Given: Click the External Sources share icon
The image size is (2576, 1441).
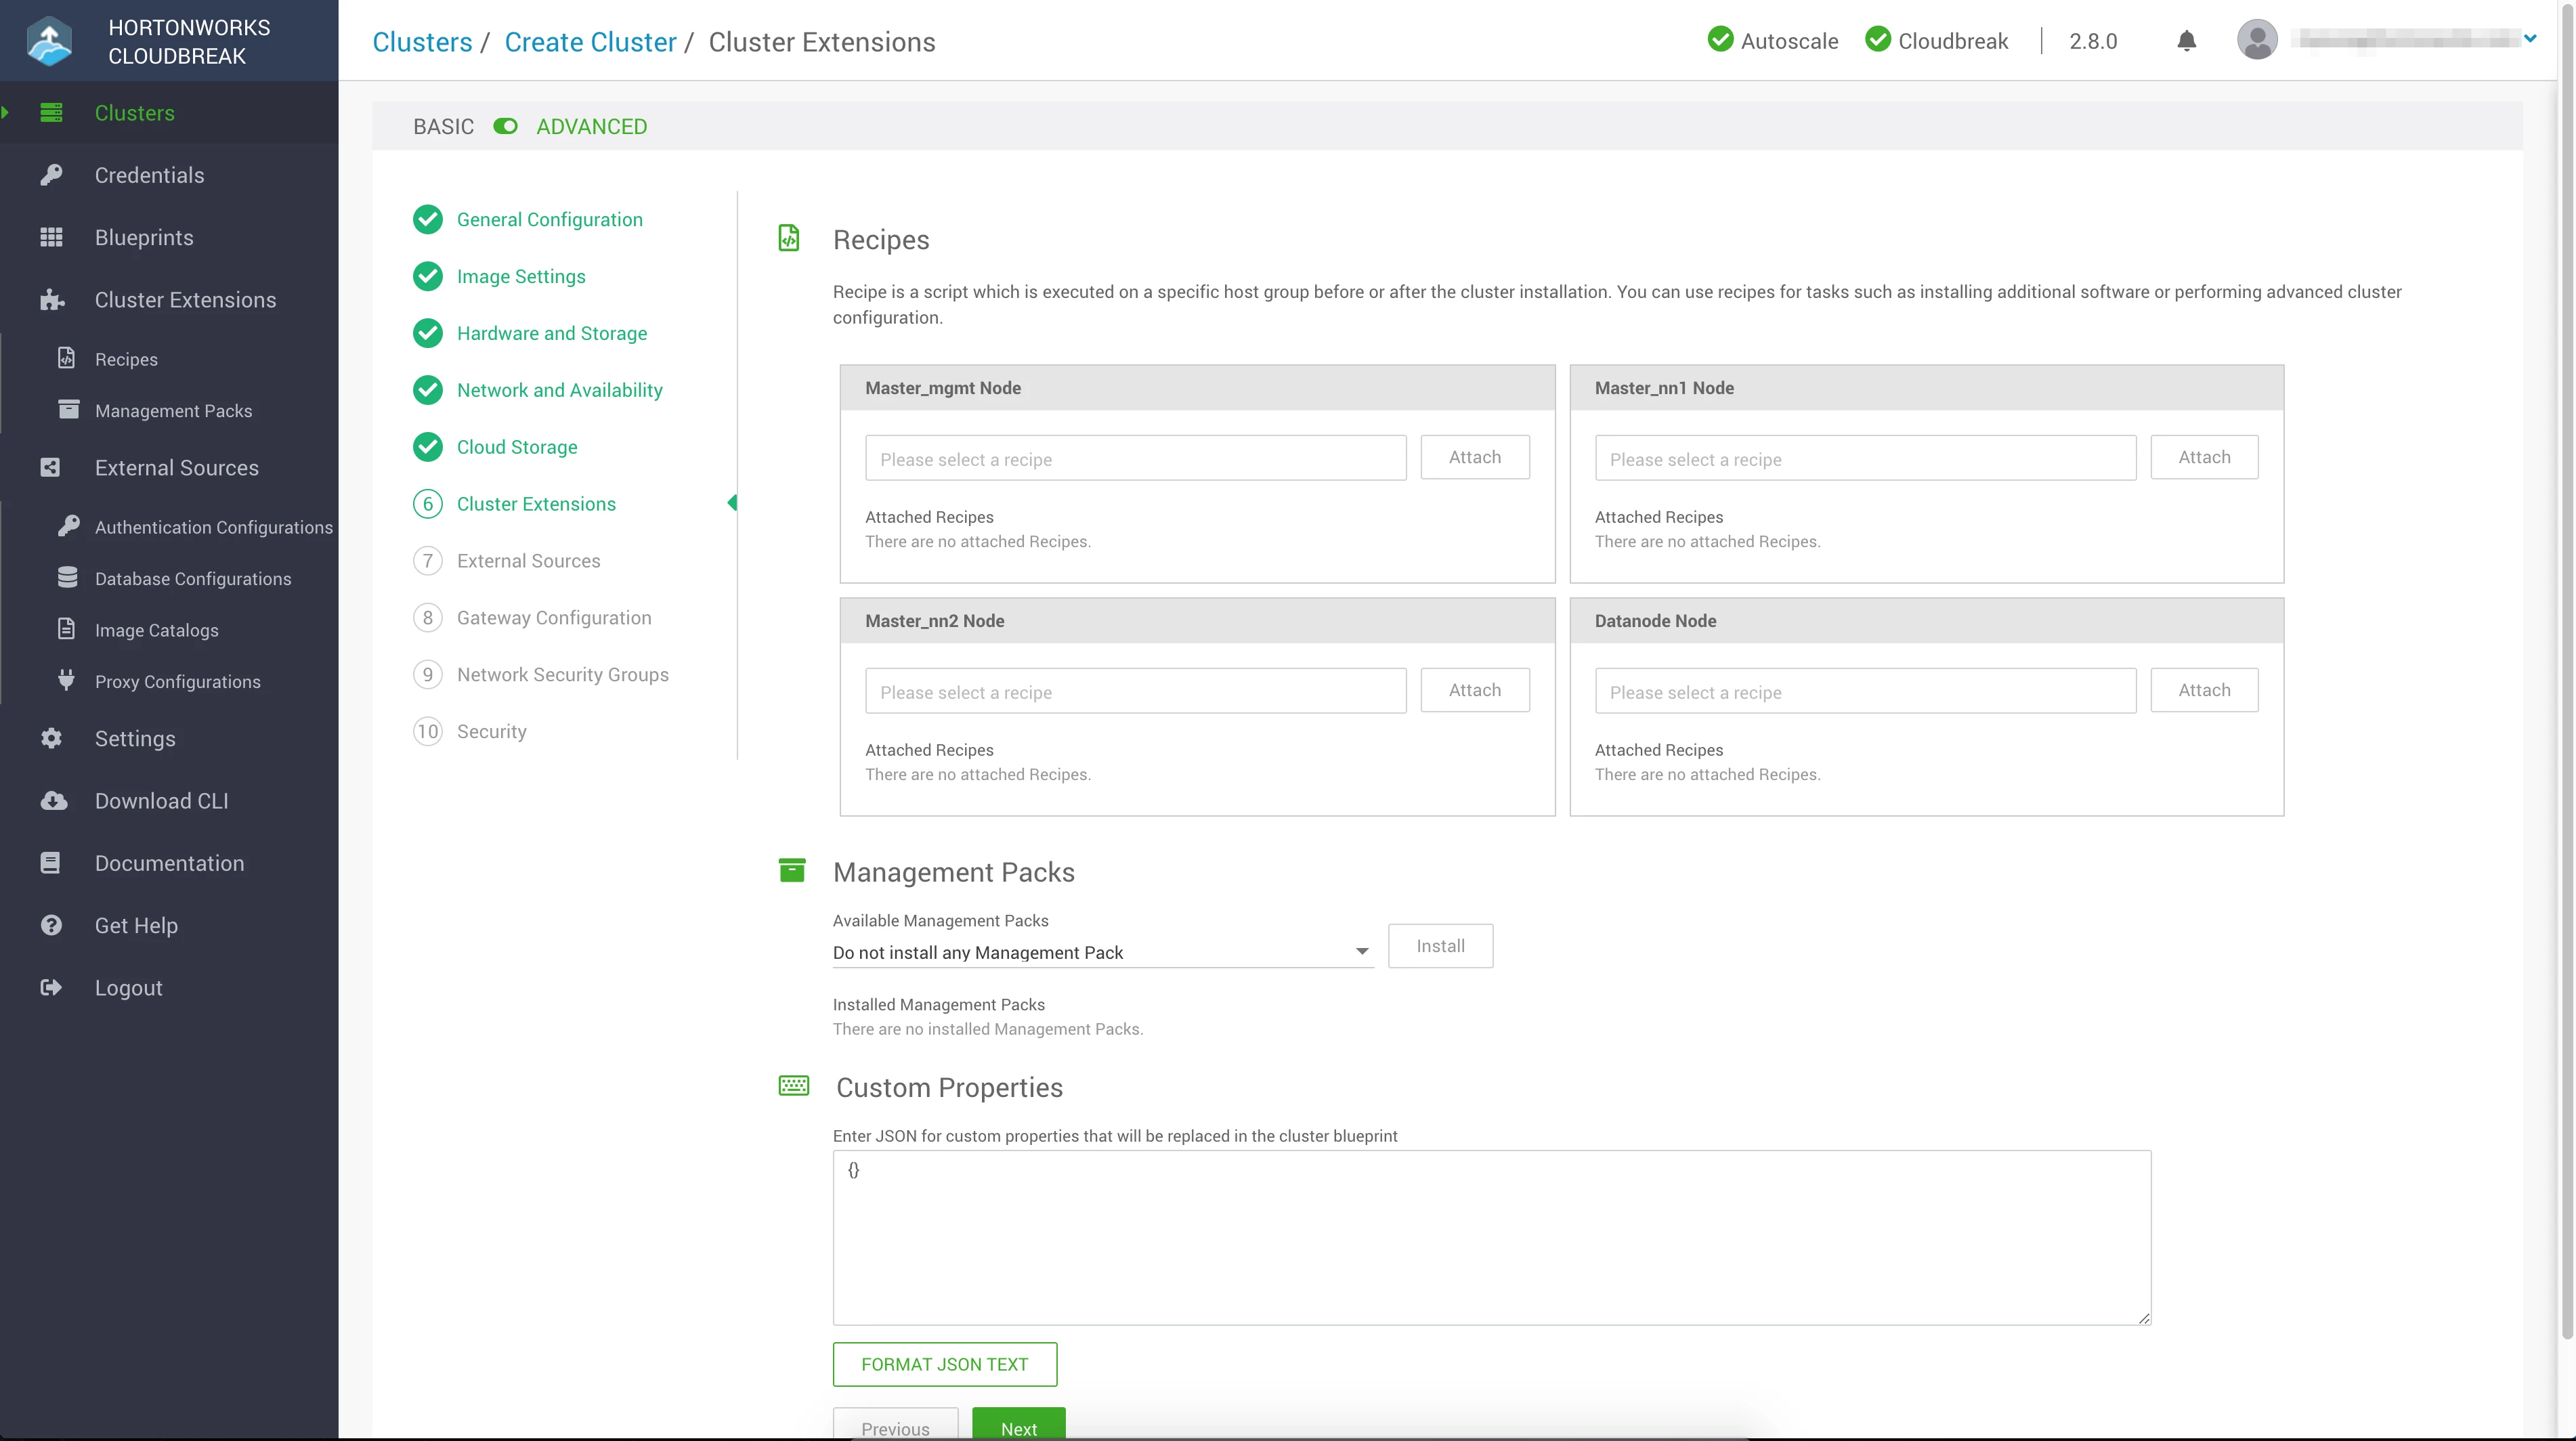Looking at the screenshot, I should click(x=50, y=467).
